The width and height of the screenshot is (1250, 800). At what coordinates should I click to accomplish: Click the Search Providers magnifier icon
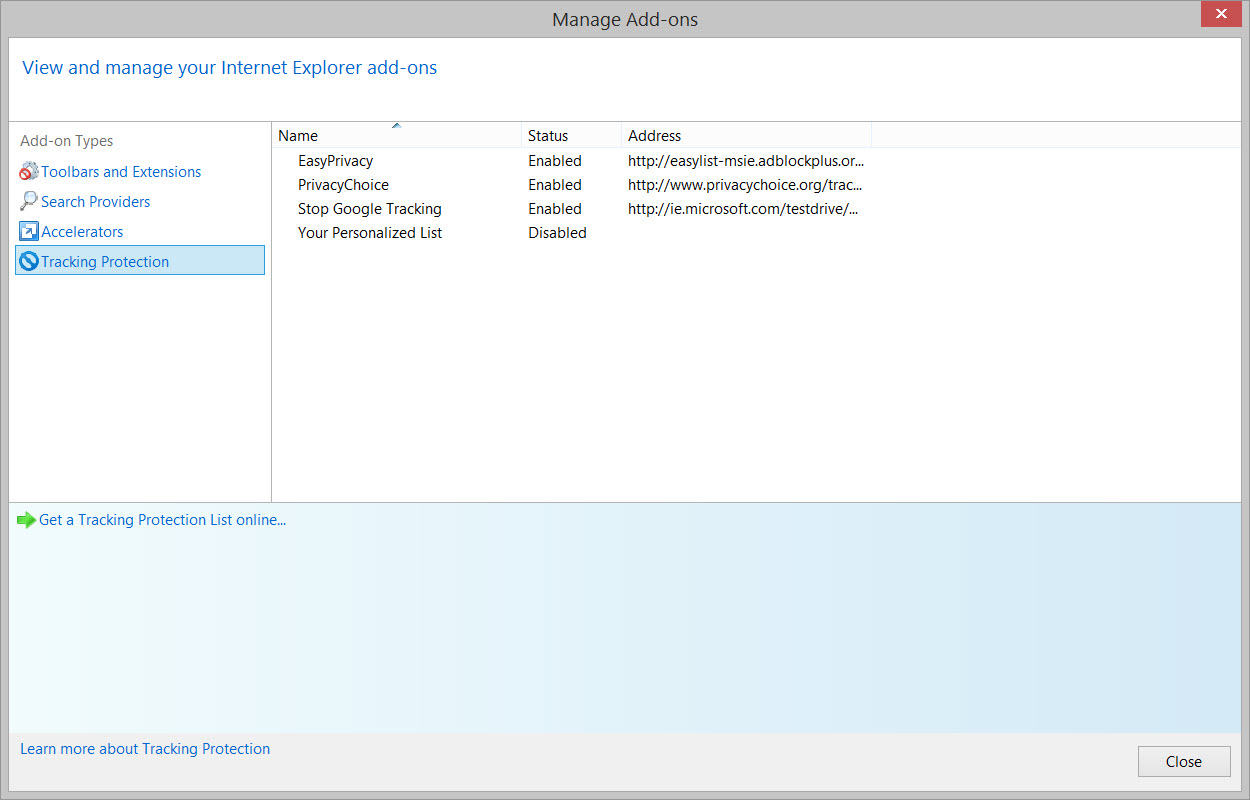[x=29, y=201]
